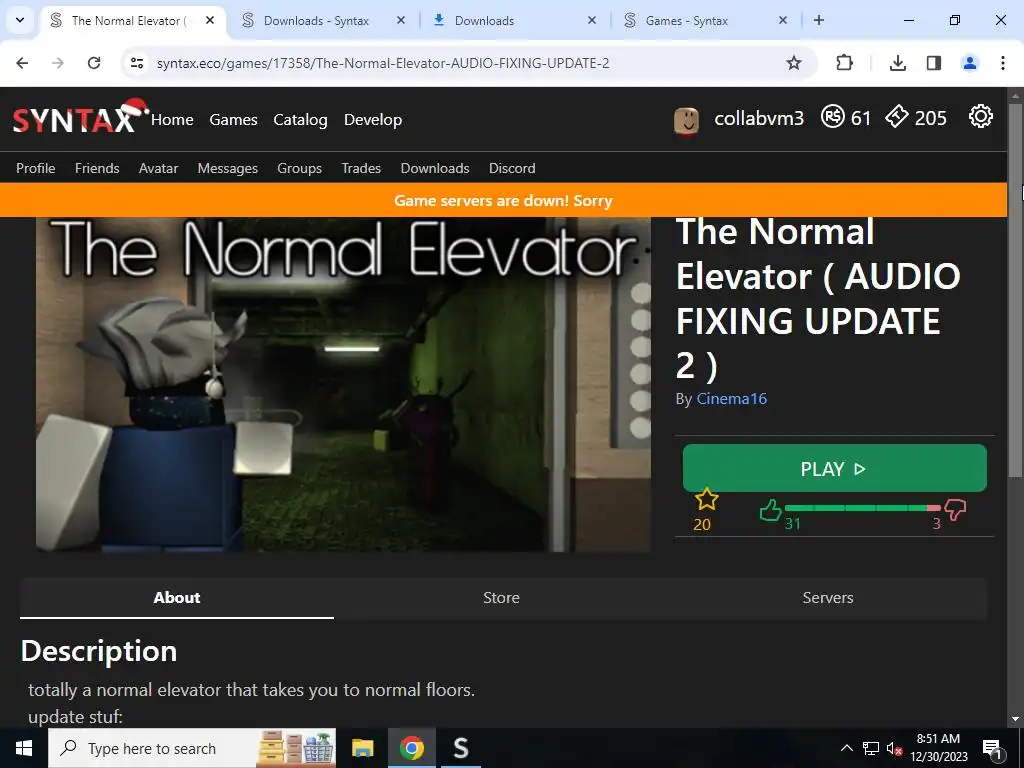Open the collabvm3 avatar head icon

(x=686, y=120)
